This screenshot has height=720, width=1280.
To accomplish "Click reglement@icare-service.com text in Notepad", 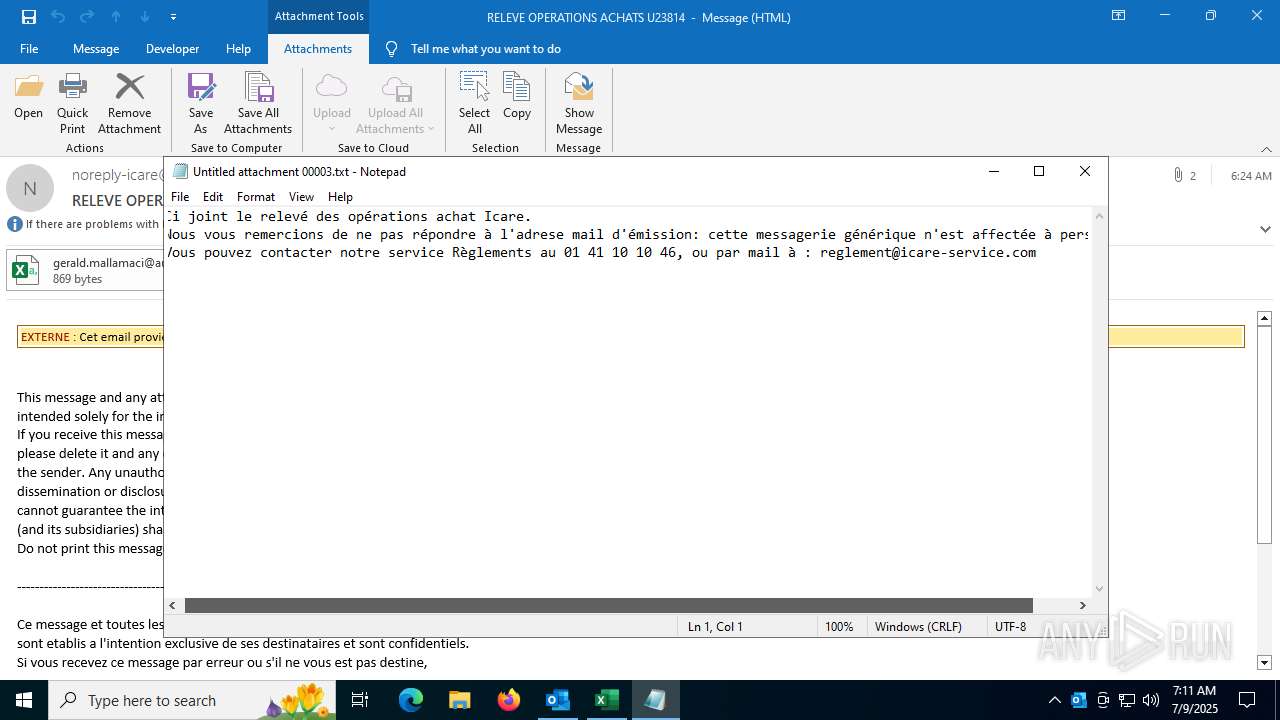I will 928,253.
